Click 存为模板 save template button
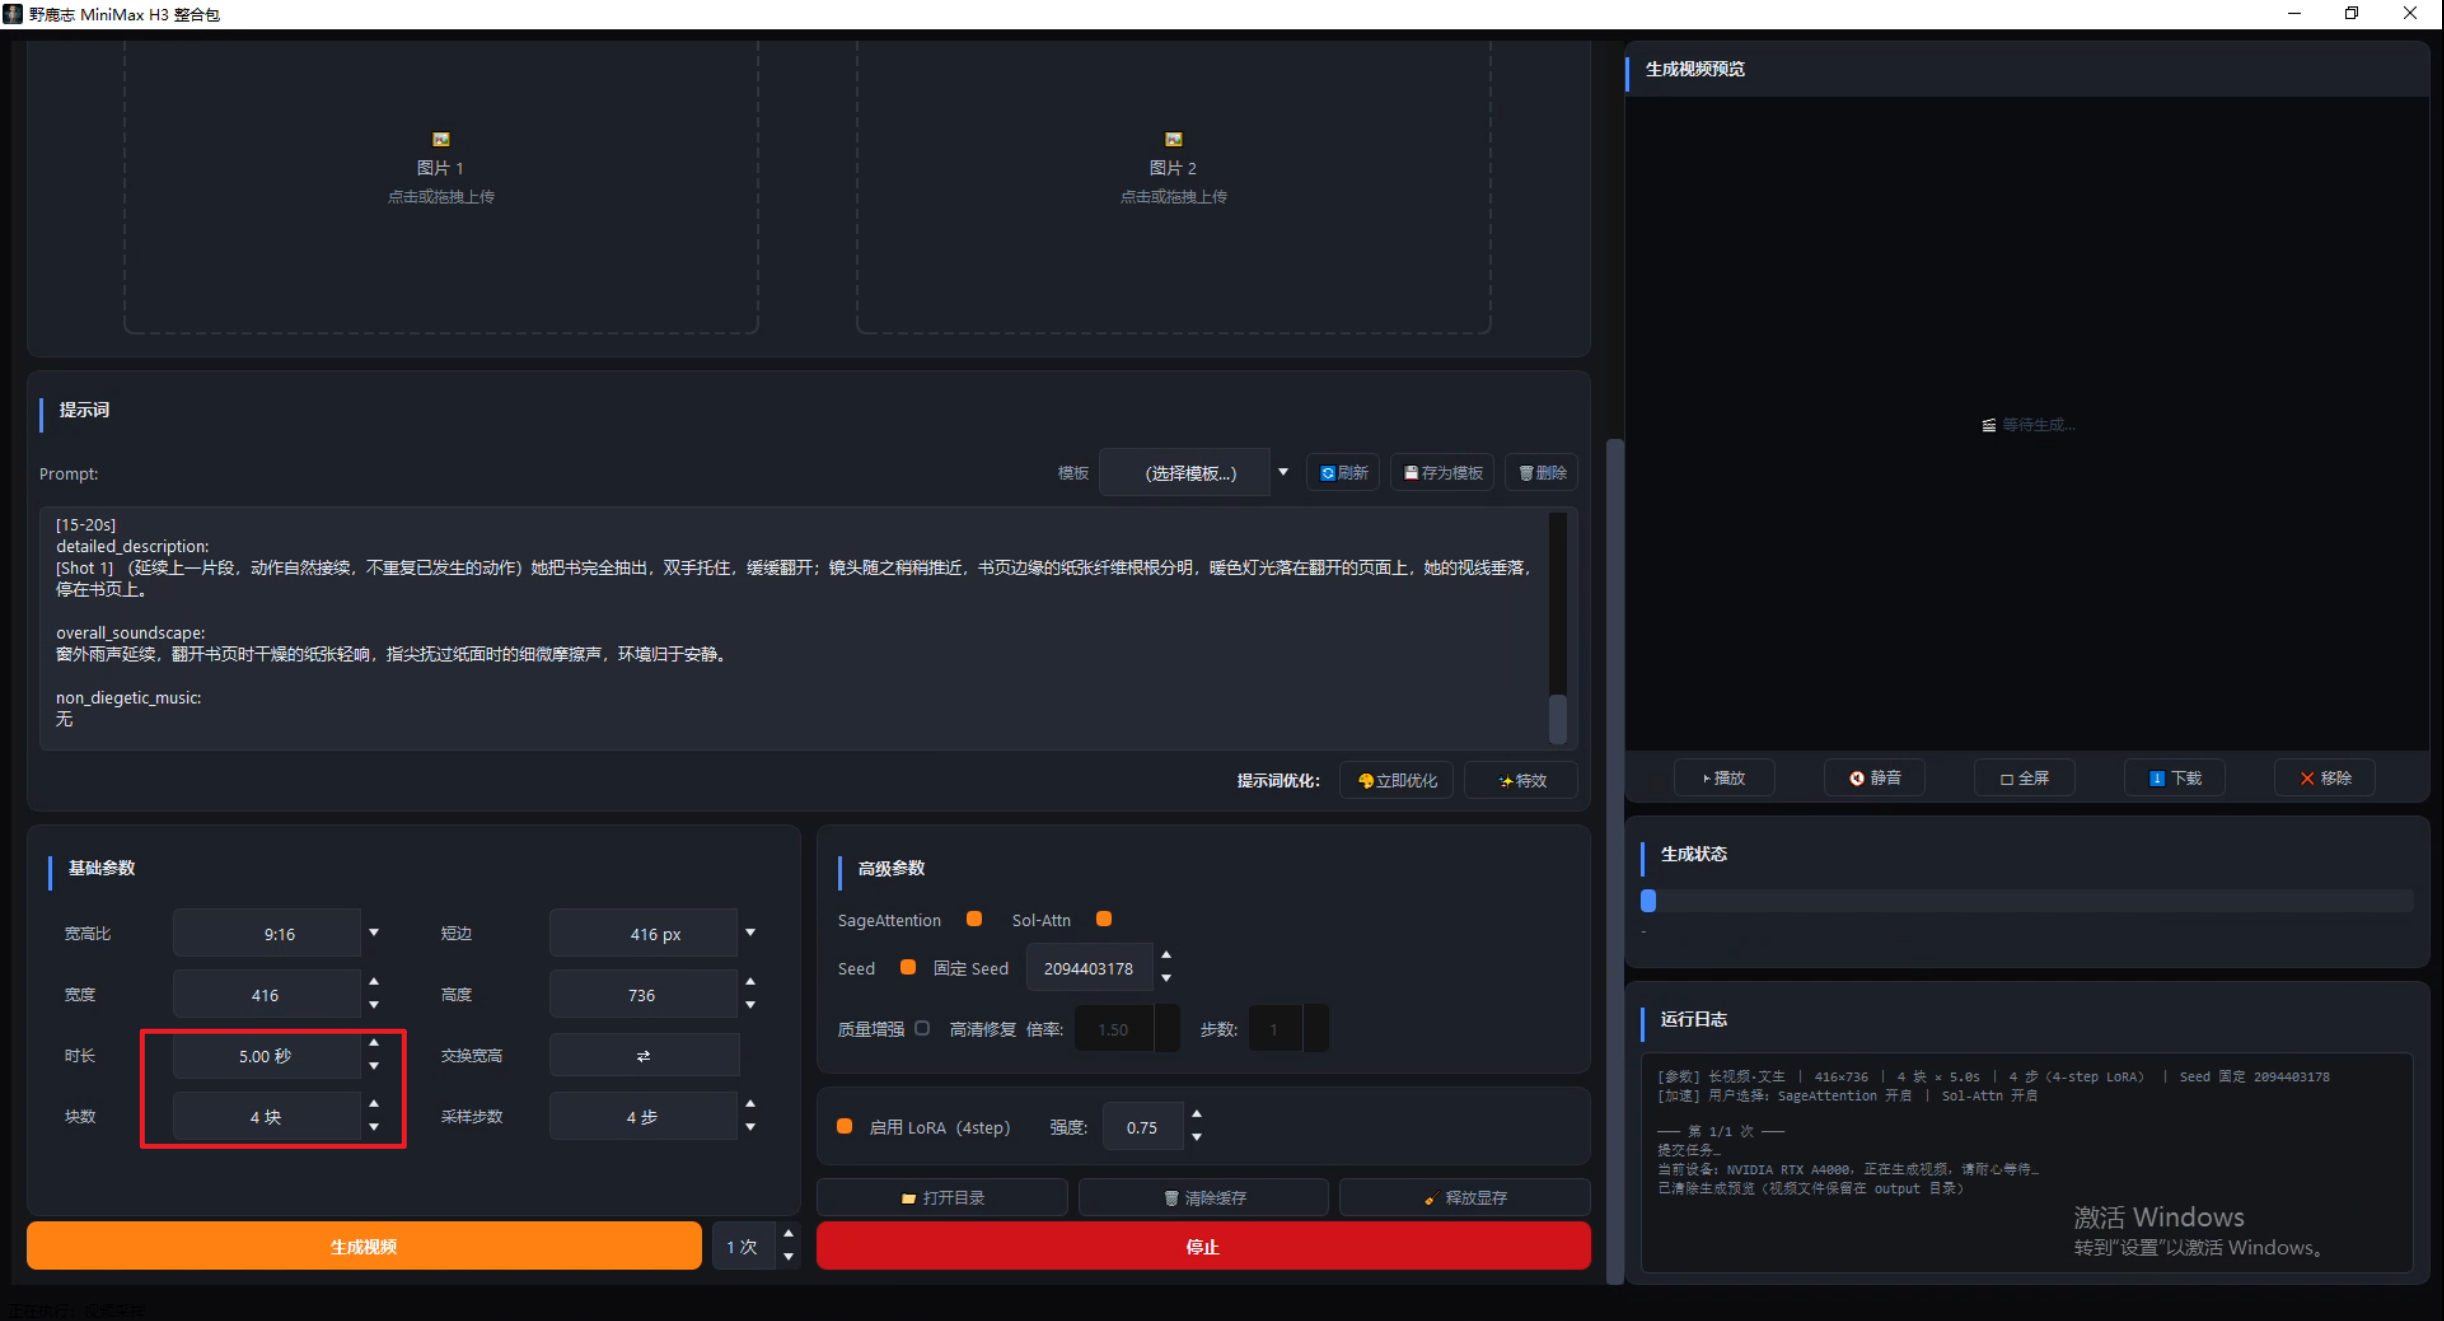The height and width of the screenshot is (1321, 2444). pyautogui.click(x=1442, y=473)
